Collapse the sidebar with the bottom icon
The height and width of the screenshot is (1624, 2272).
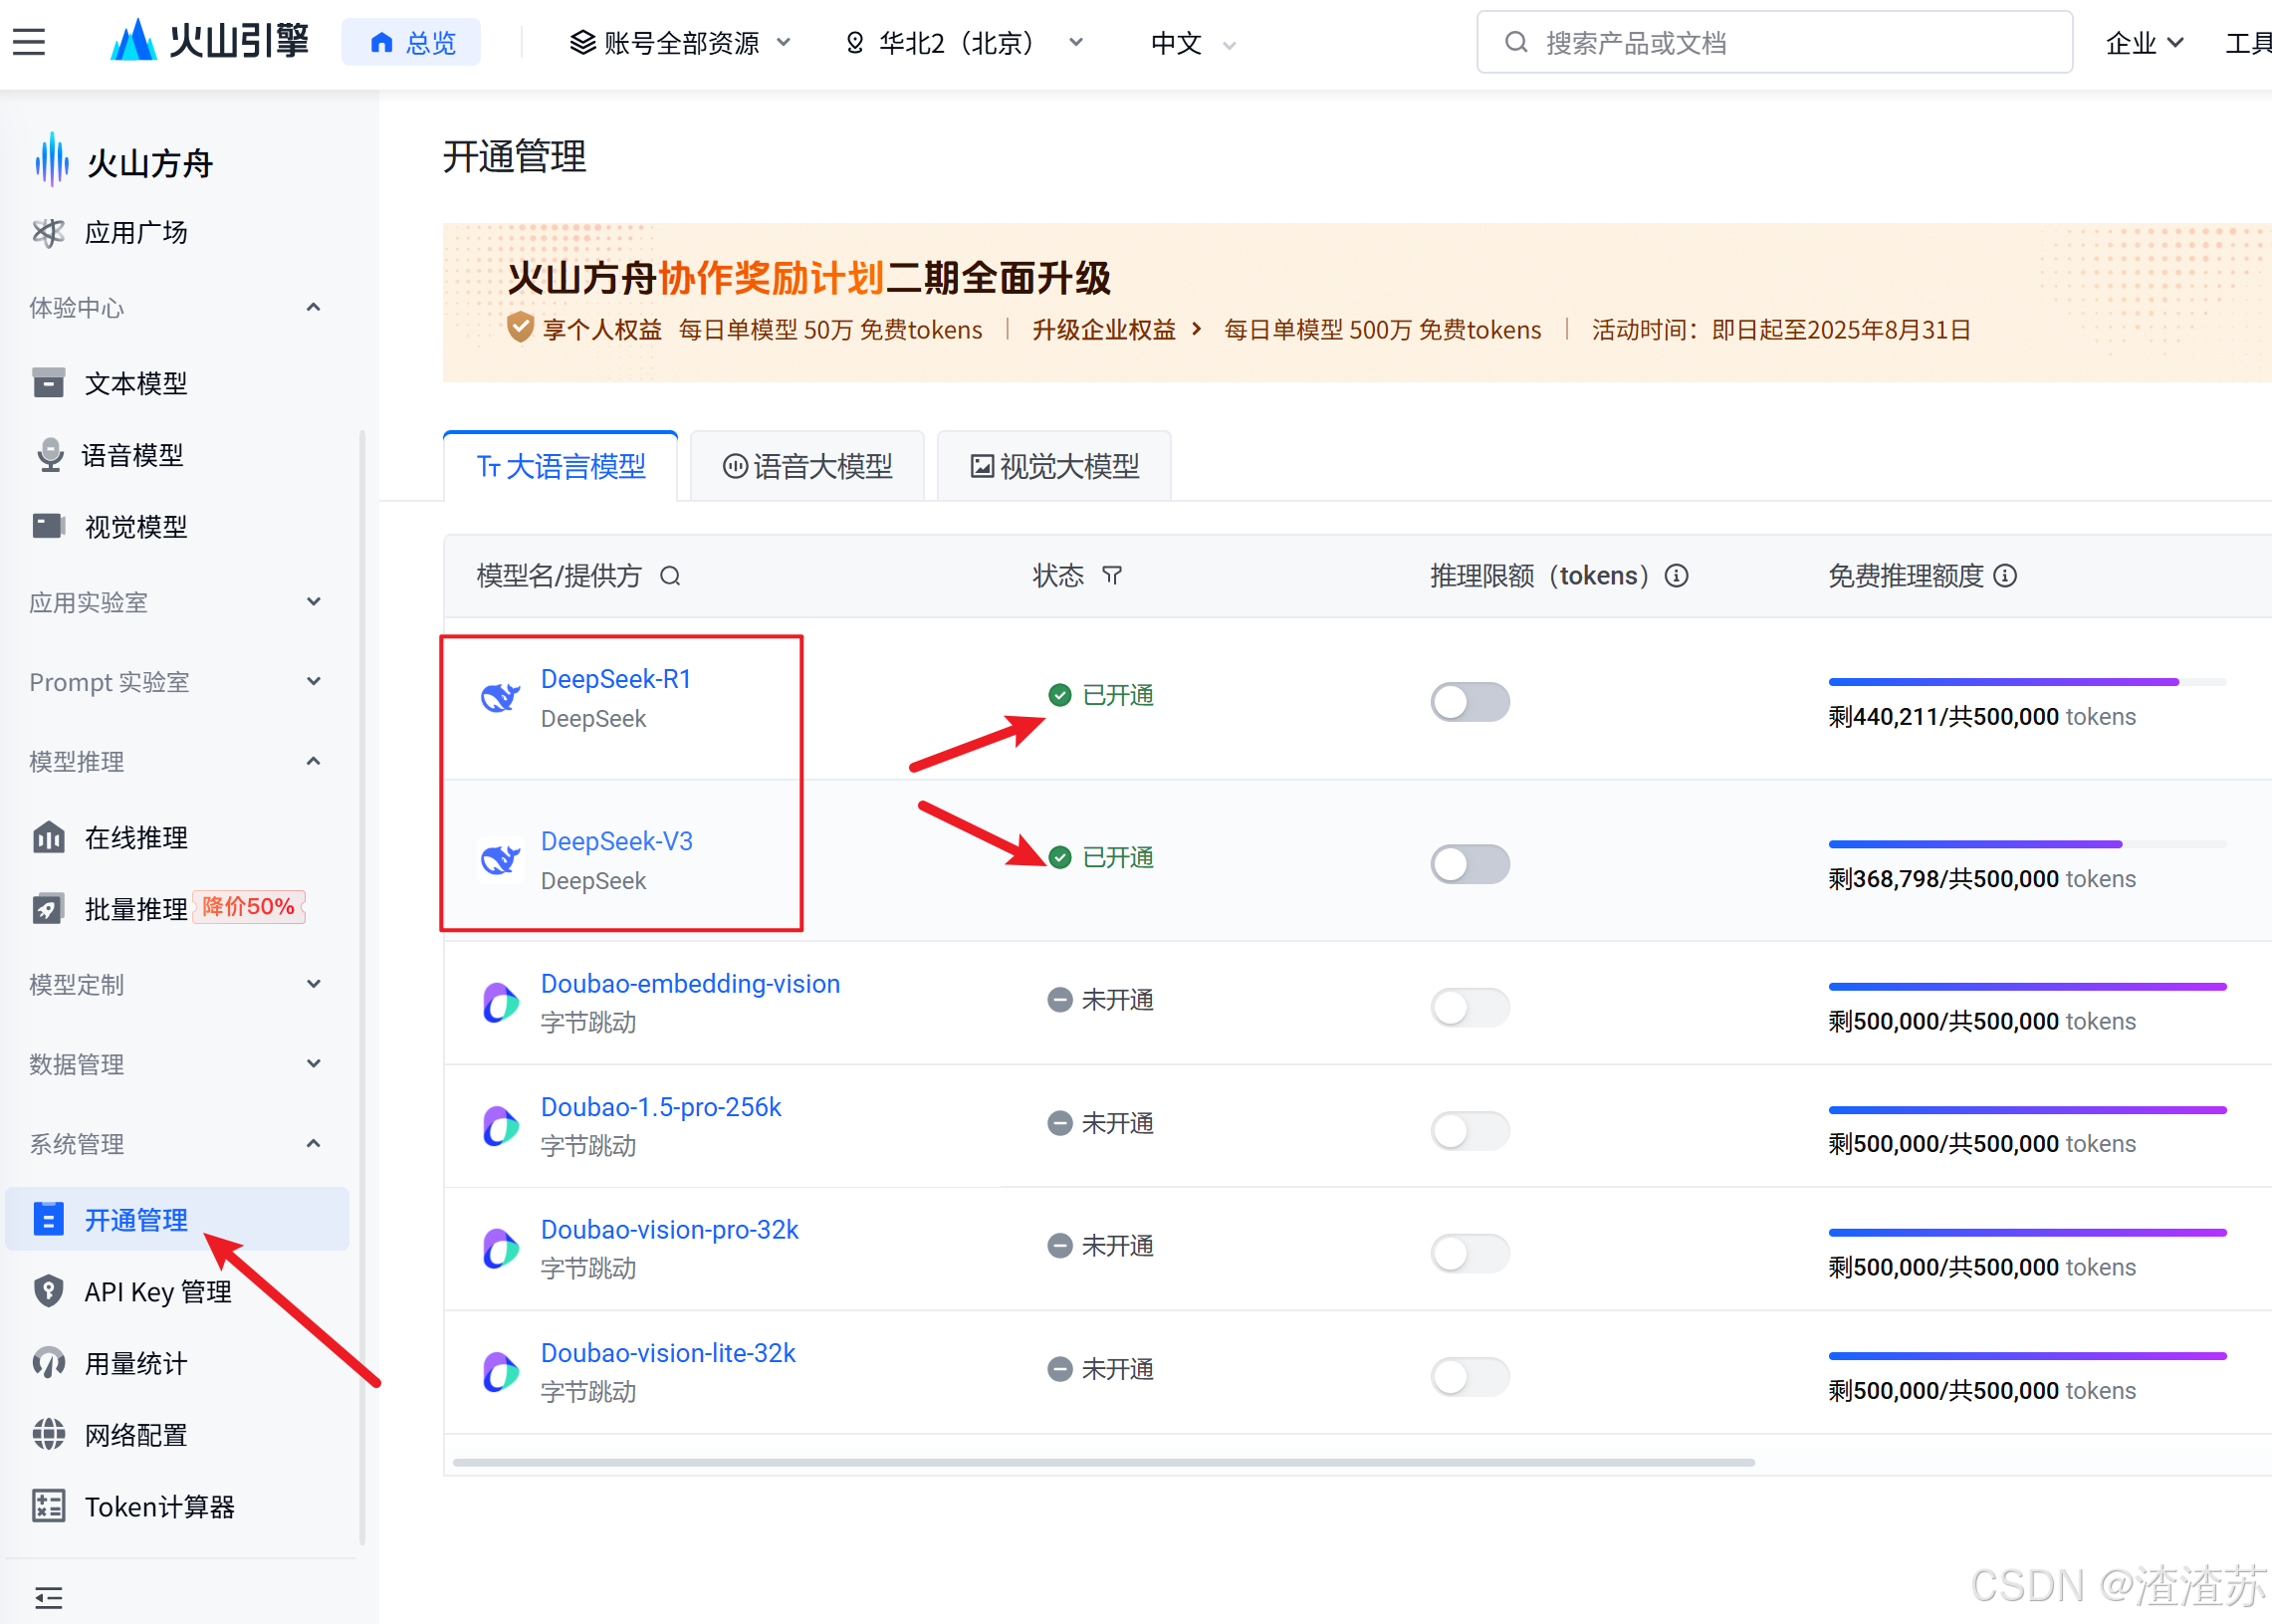(x=48, y=1597)
